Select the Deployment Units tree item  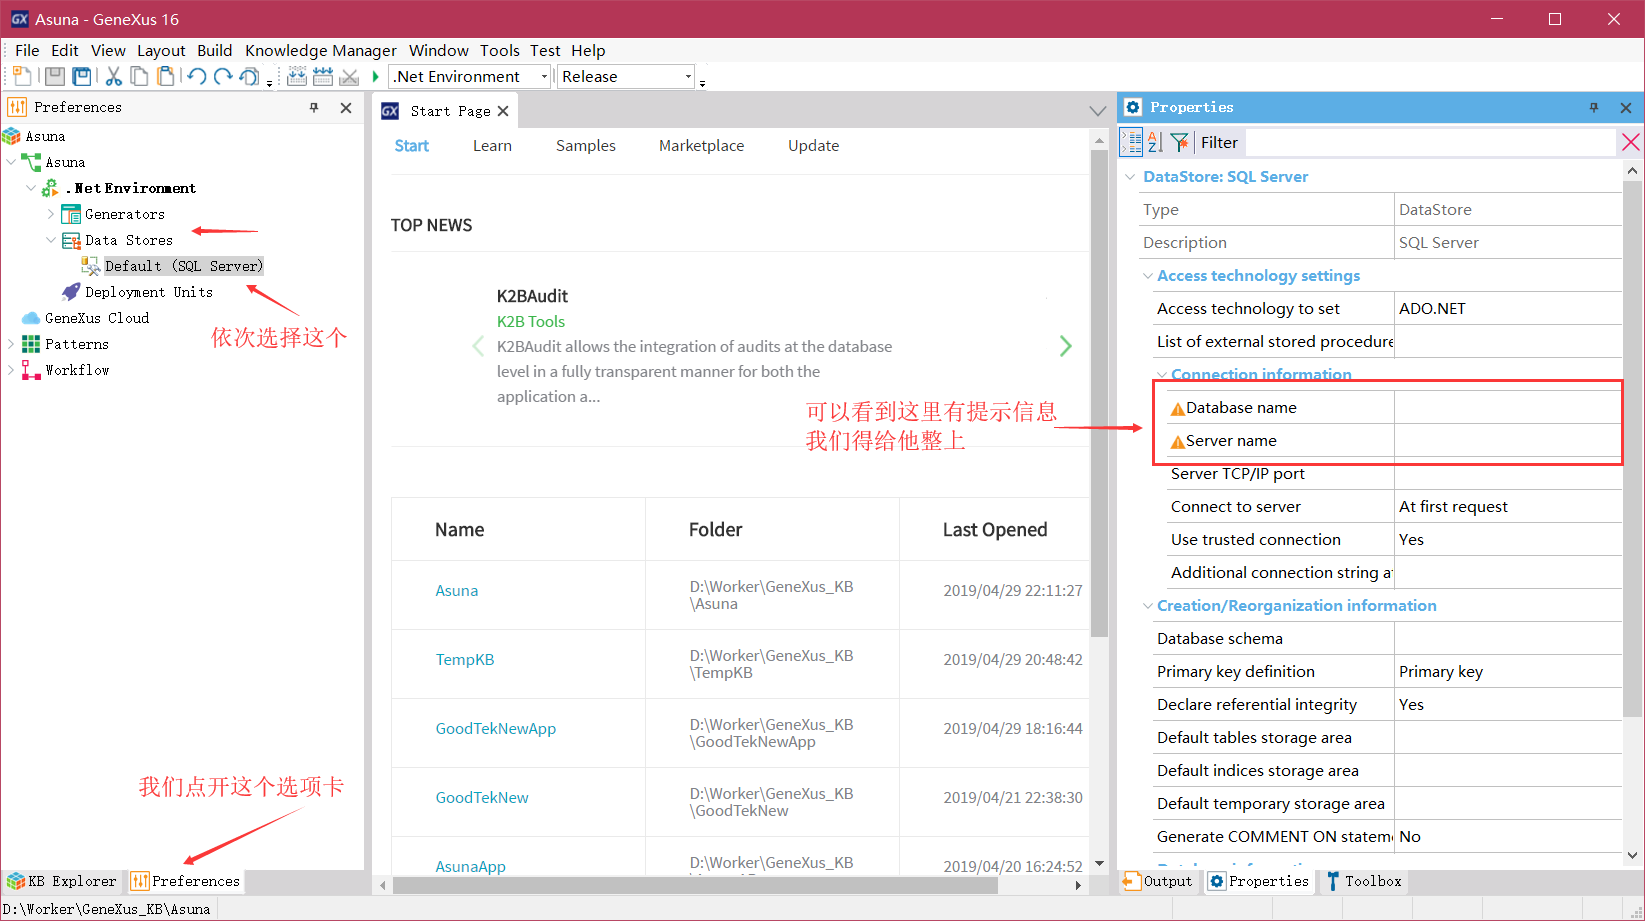click(149, 292)
